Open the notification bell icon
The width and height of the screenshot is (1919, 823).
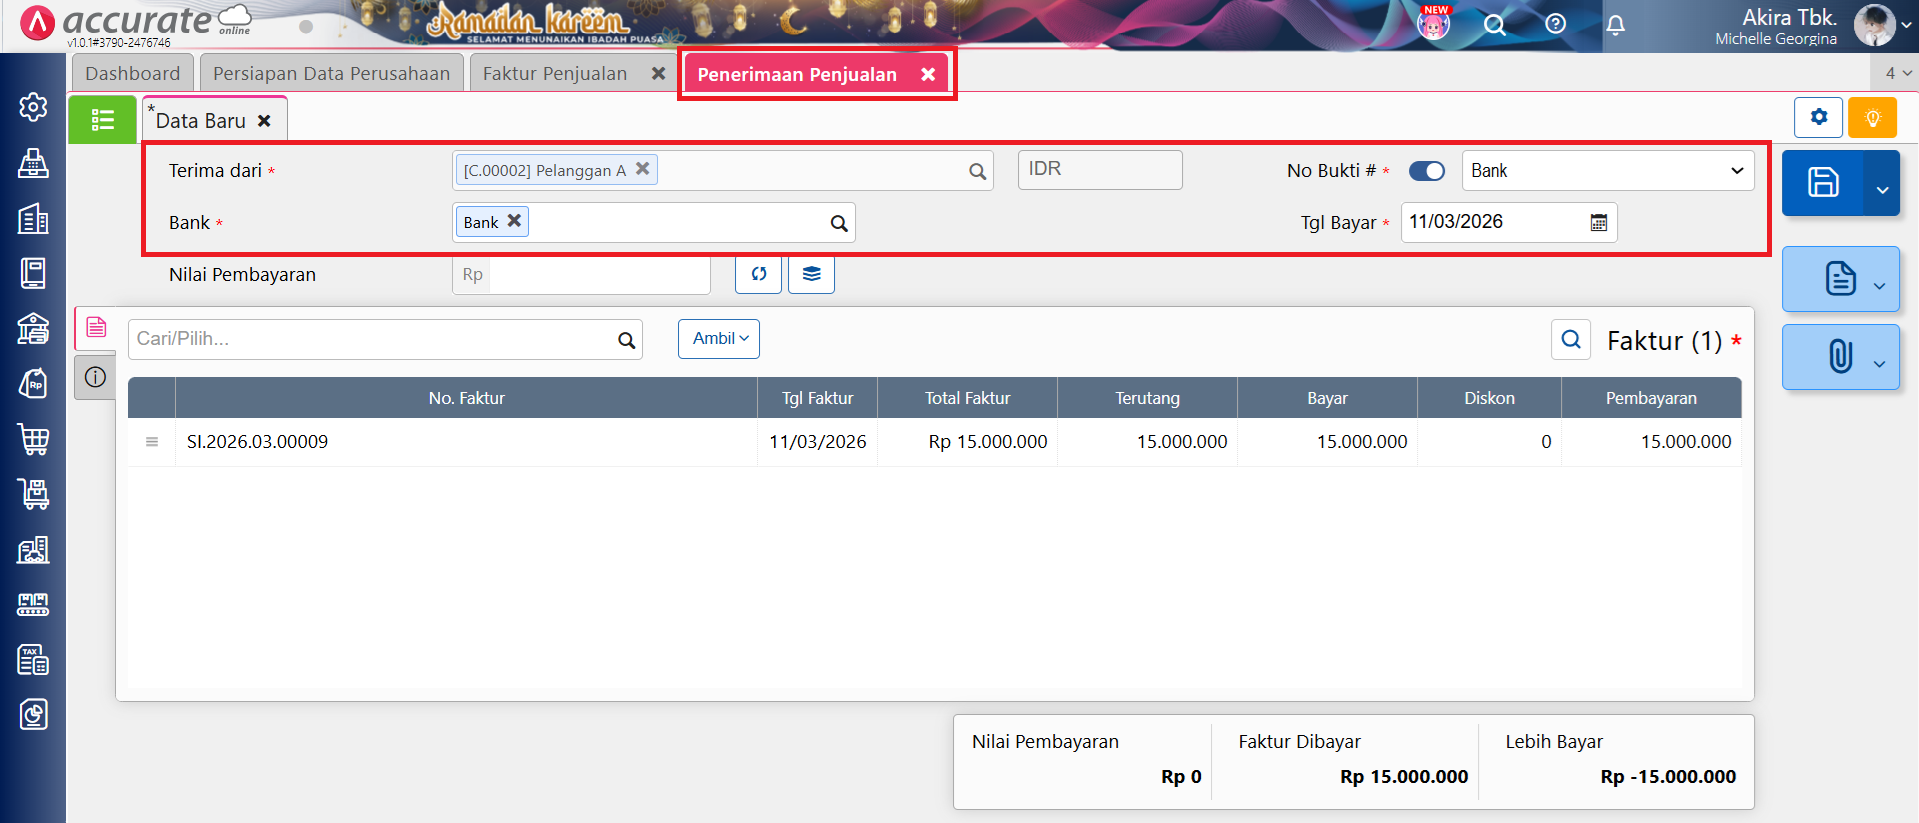pyautogui.click(x=1615, y=25)
